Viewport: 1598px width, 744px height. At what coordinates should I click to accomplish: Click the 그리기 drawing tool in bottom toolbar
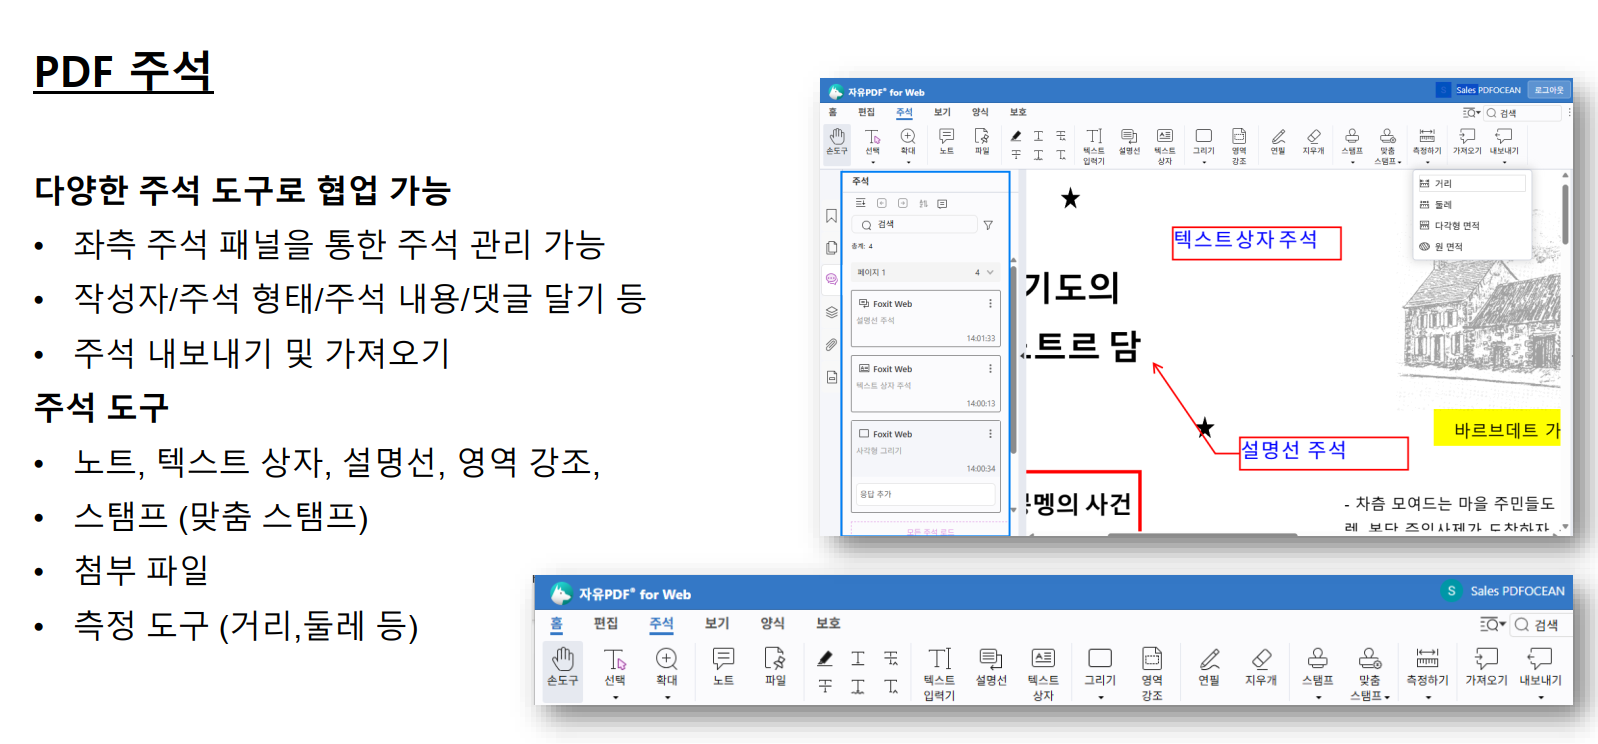click(x=1100, y=667)
